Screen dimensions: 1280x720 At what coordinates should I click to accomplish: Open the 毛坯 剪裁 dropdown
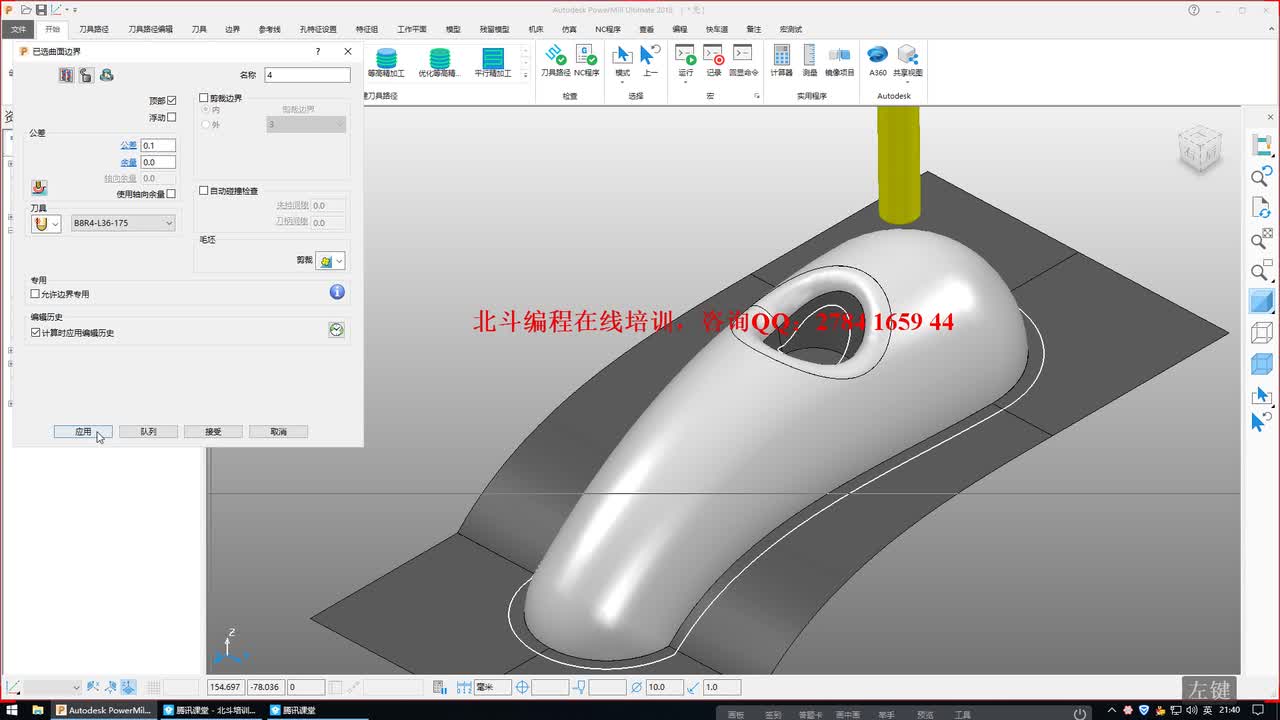coord(331,261)
